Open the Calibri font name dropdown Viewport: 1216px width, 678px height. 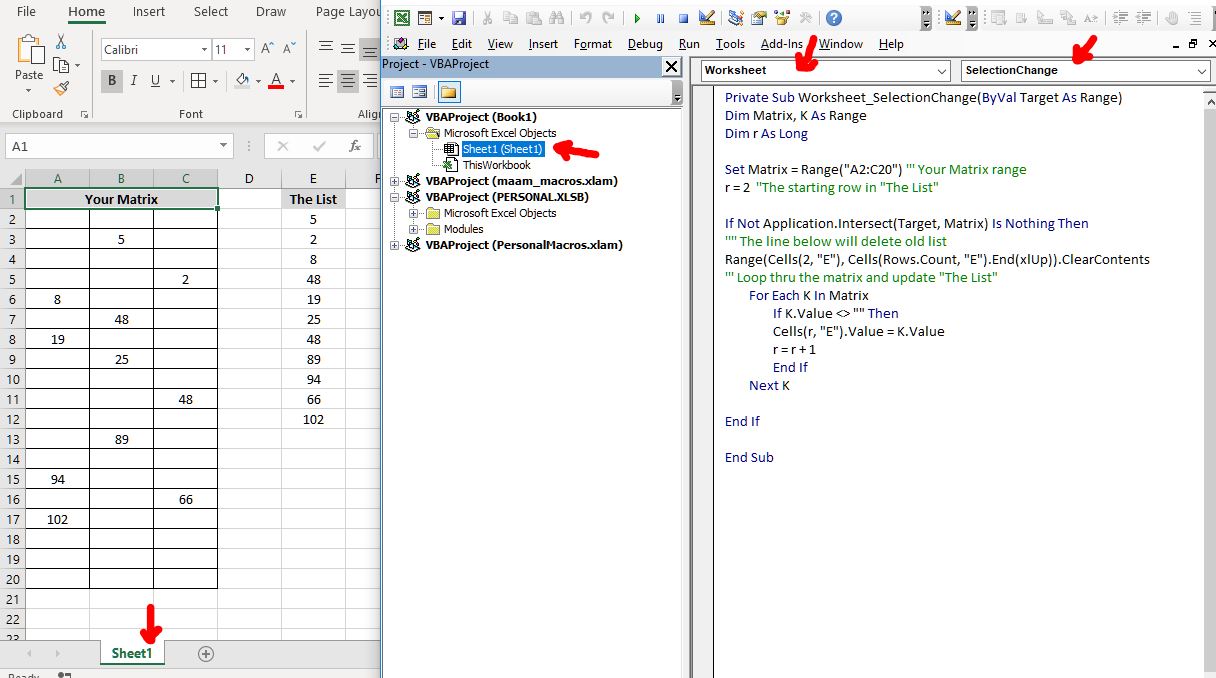(204, 49)
